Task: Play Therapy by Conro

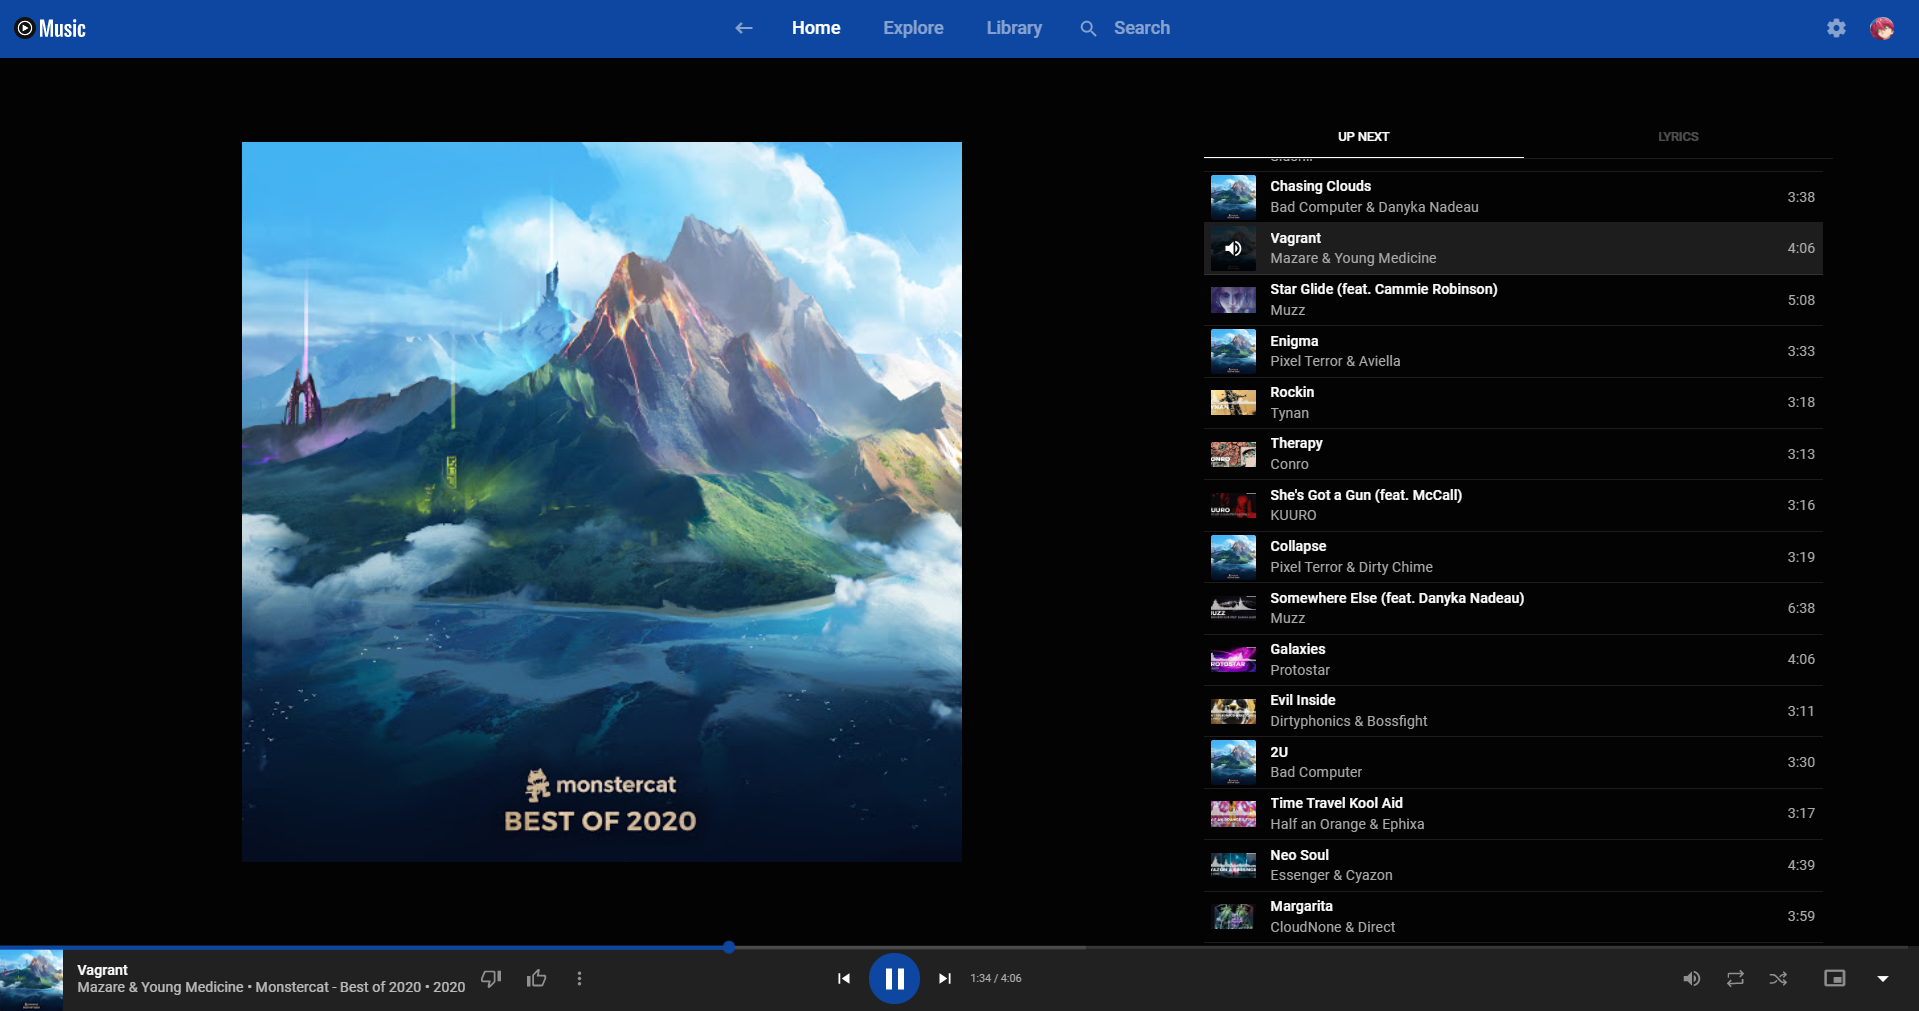Action: pos(1513,454)
